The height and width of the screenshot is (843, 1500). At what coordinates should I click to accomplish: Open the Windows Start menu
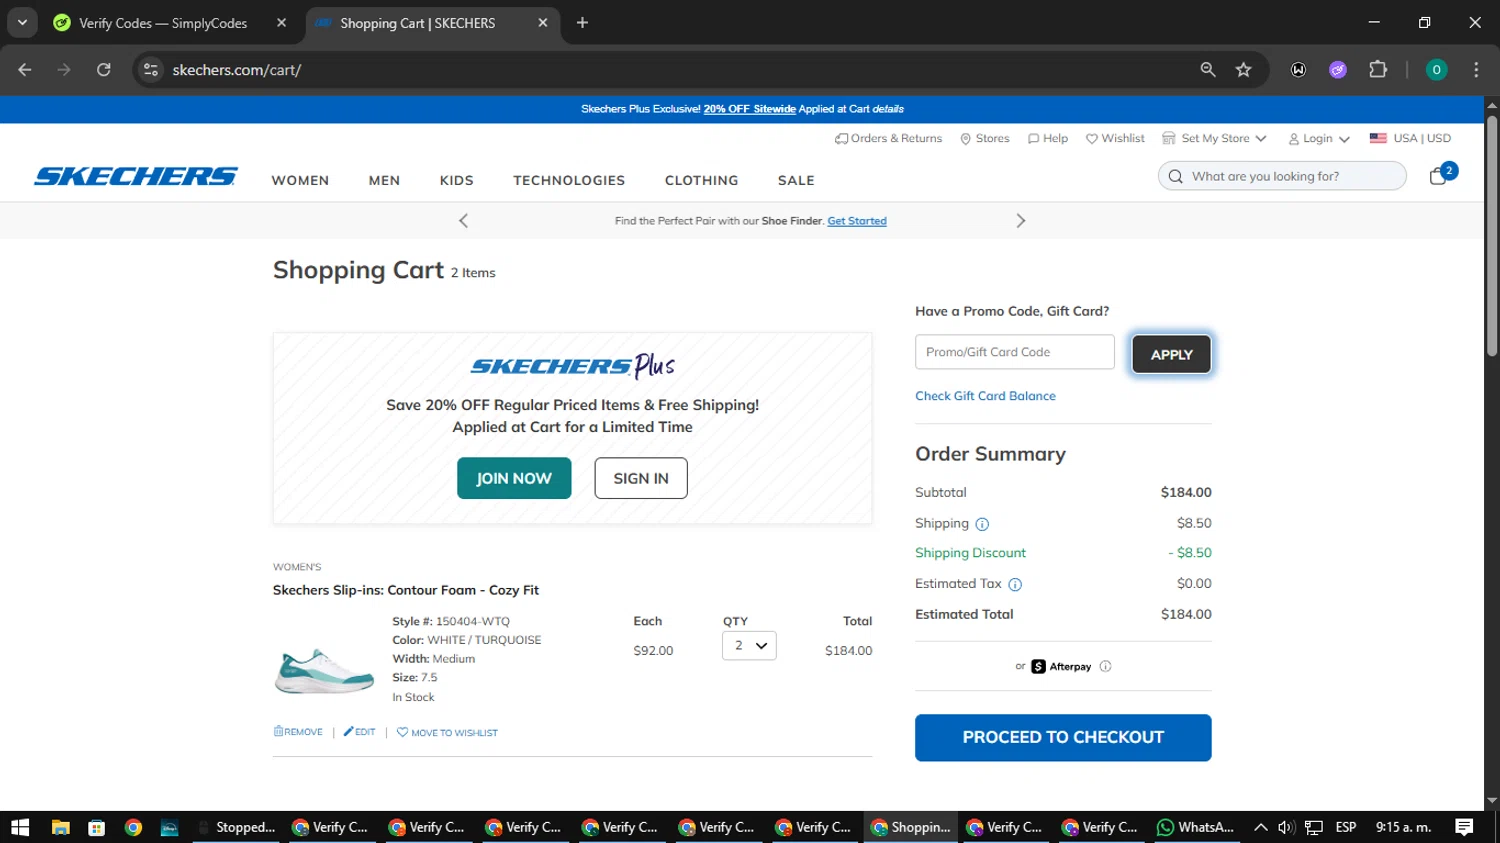(x=20, y=828)
